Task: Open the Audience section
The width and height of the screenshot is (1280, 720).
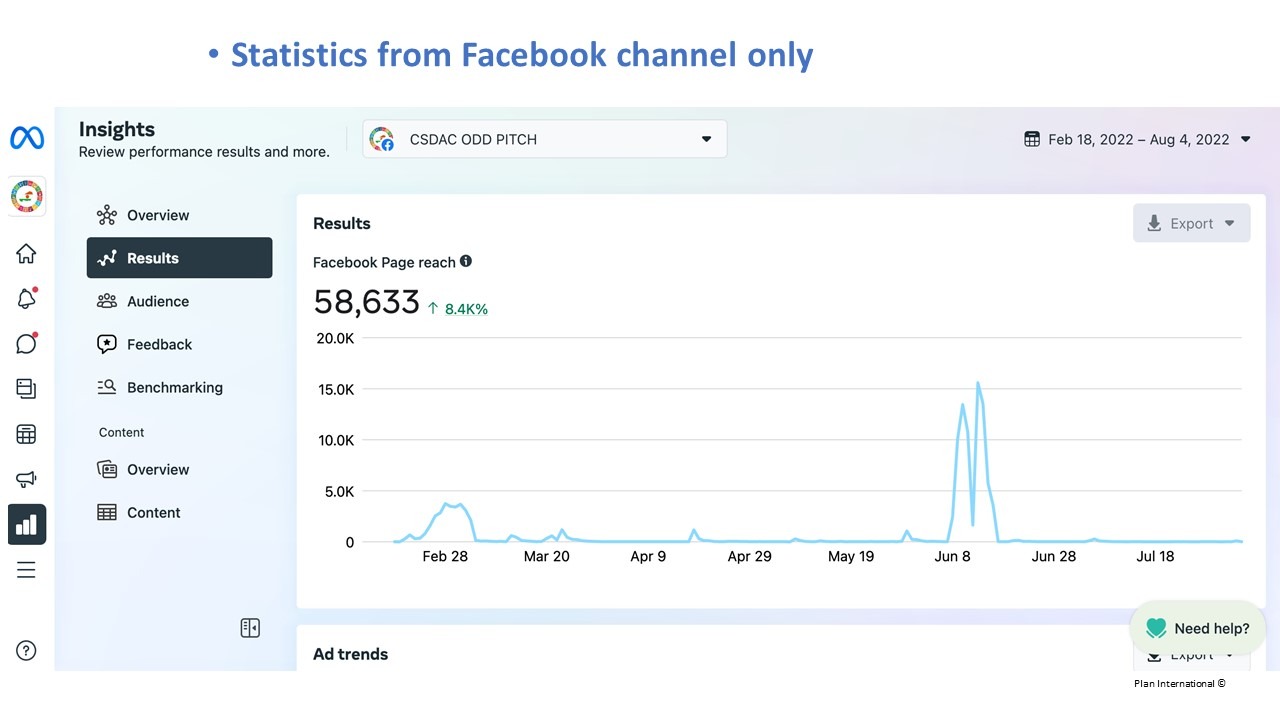Action: pos(179,301)
